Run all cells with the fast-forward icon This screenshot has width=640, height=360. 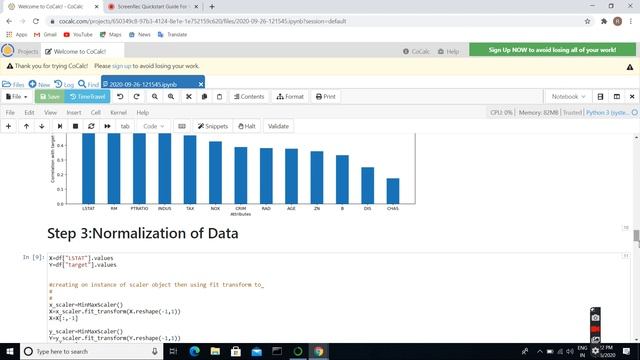107,126
